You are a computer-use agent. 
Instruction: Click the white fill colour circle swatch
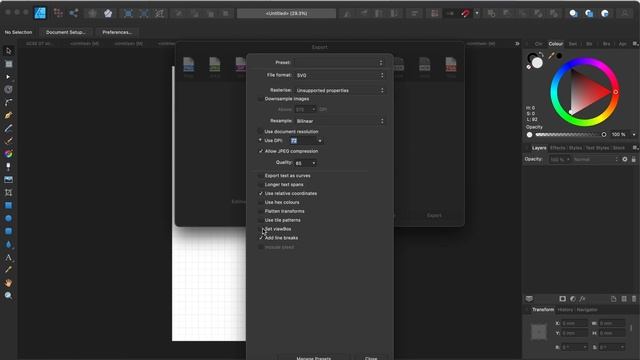538,63
